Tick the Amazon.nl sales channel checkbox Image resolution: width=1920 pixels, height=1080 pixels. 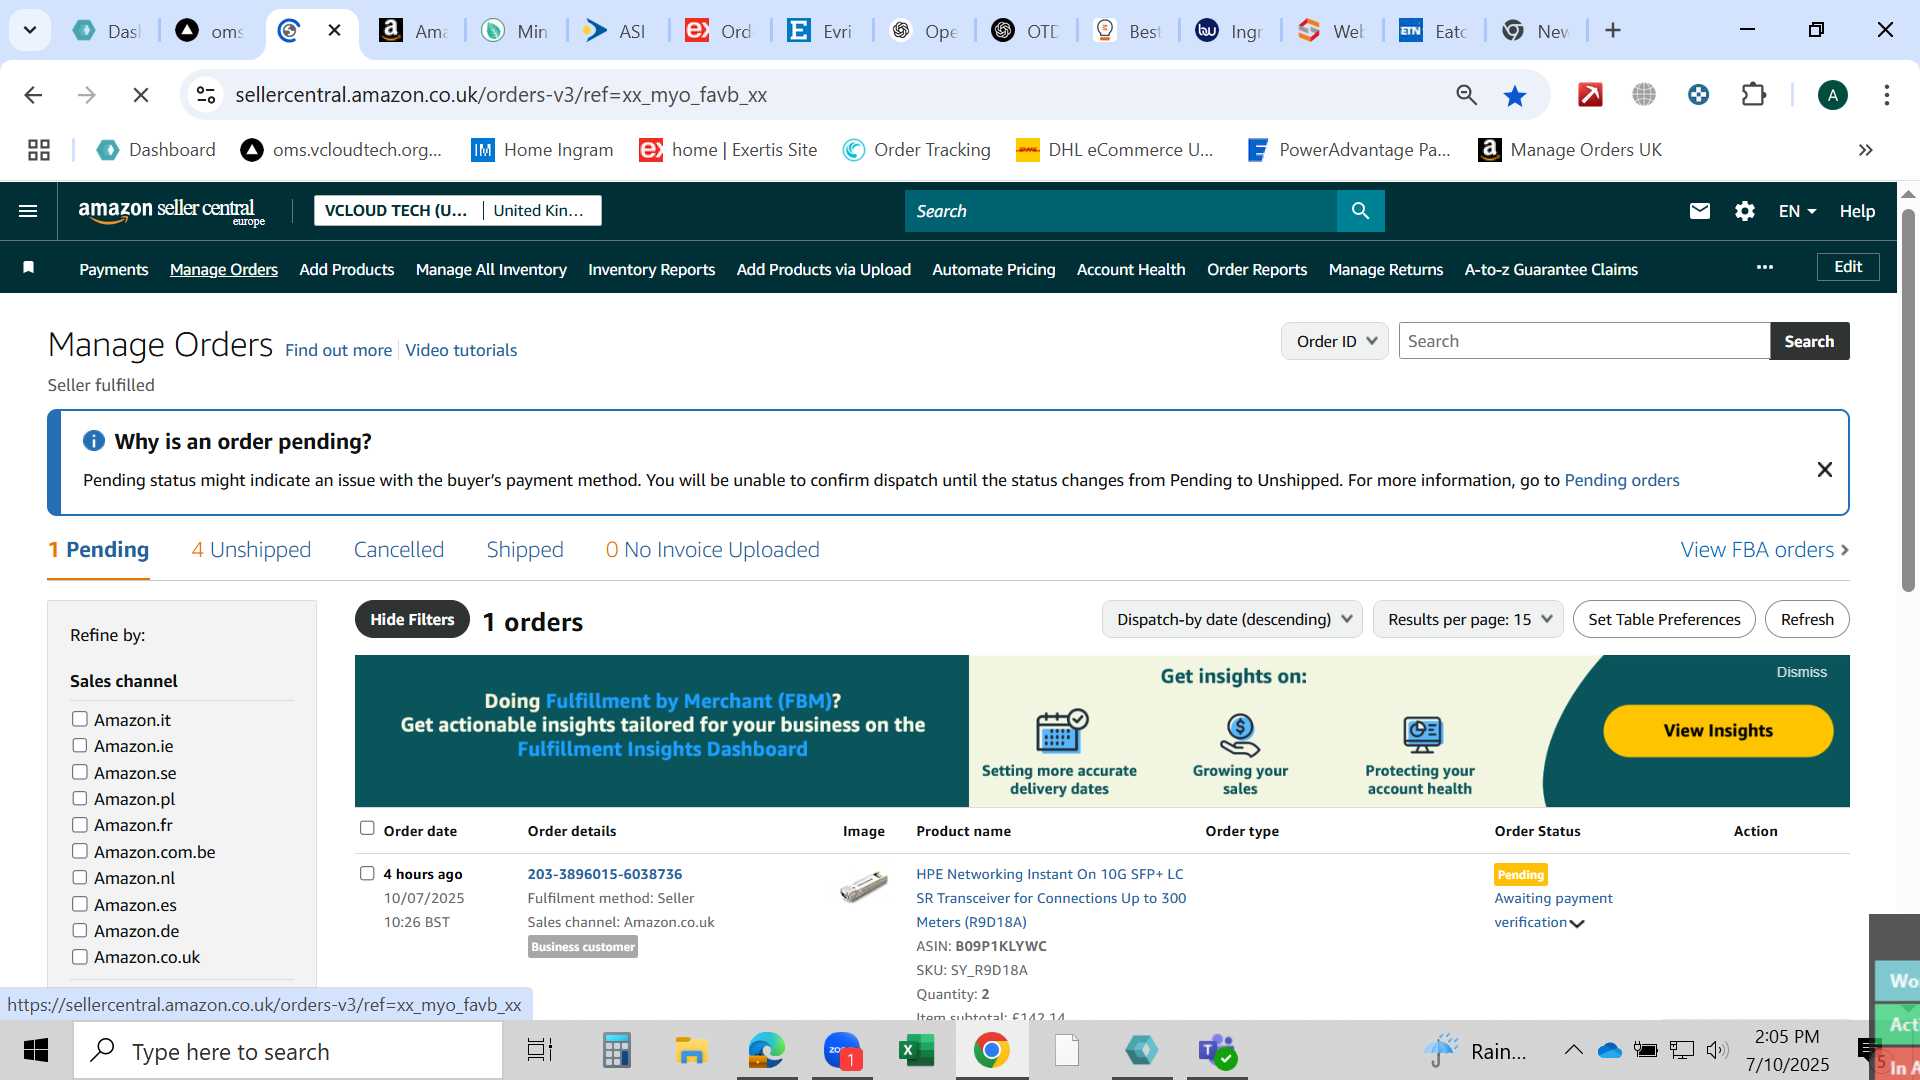(x=80, y=877)
